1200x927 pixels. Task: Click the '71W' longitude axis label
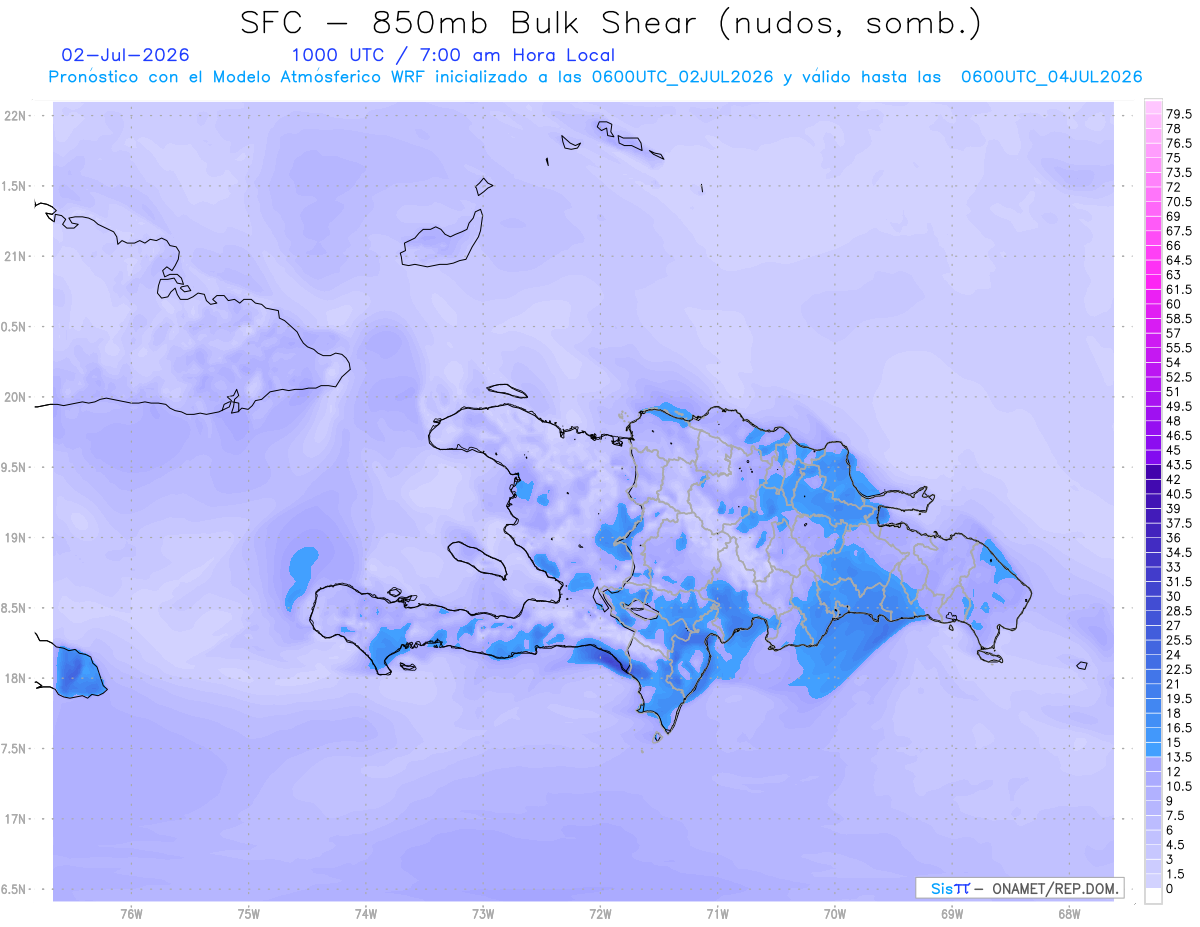click(x=717, y=914)
